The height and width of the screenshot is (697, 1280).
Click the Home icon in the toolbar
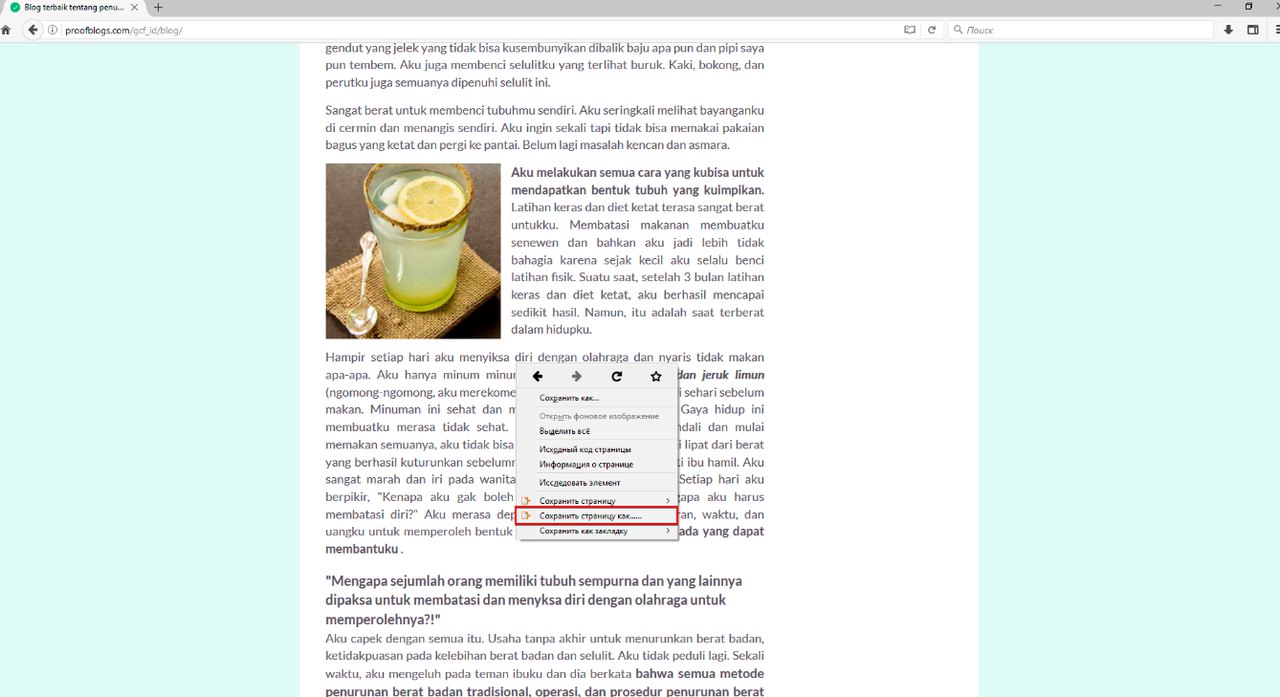[x=6, y=30]
